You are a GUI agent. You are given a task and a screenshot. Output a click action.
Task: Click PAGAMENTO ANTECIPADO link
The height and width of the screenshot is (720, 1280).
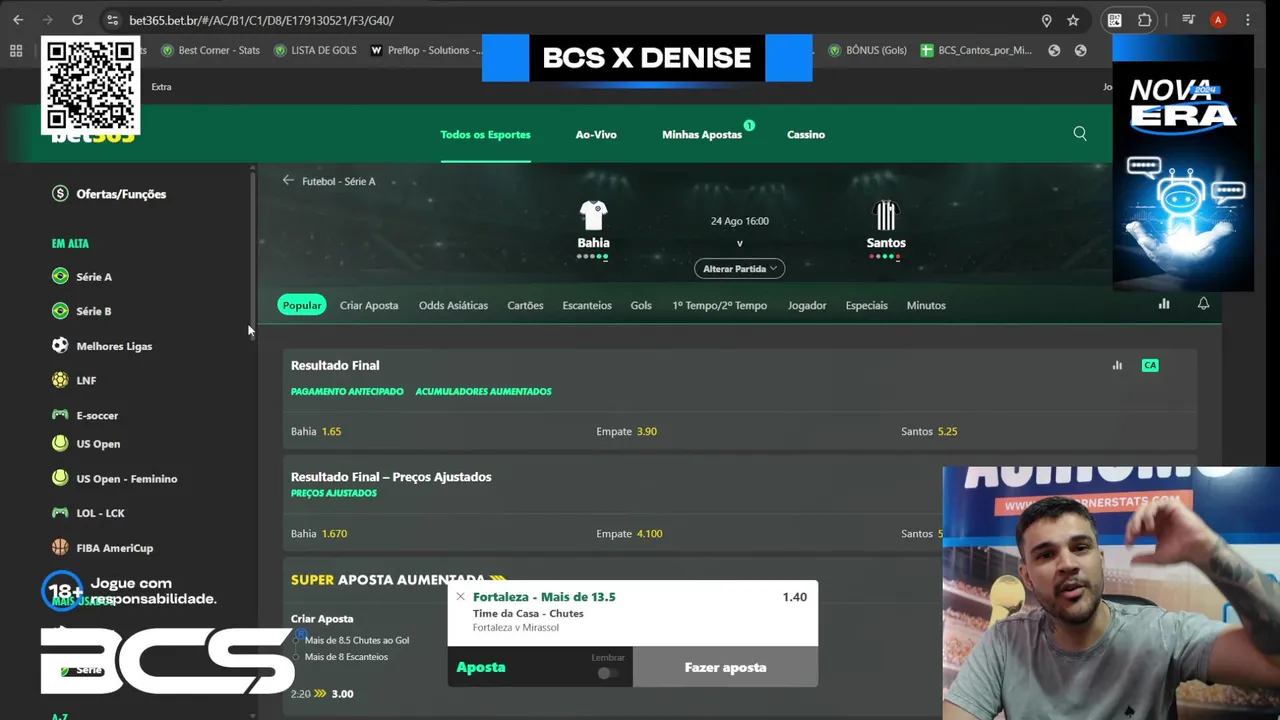point(347,391)
